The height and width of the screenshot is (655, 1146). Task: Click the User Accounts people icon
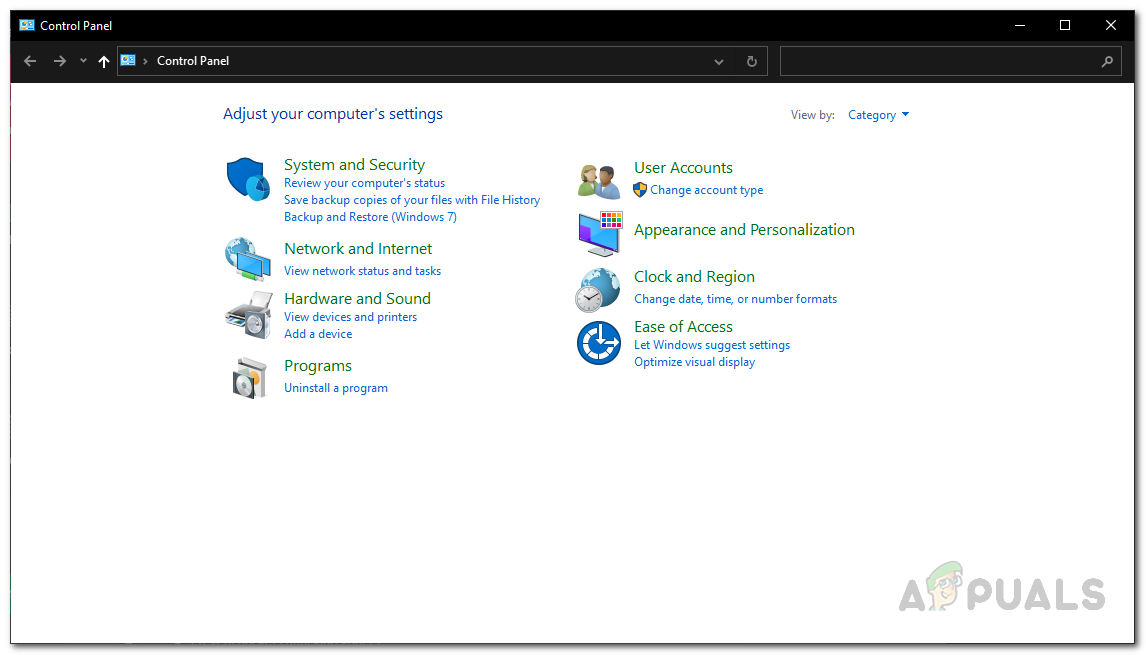pyautogui.click(x=599, y=180)
